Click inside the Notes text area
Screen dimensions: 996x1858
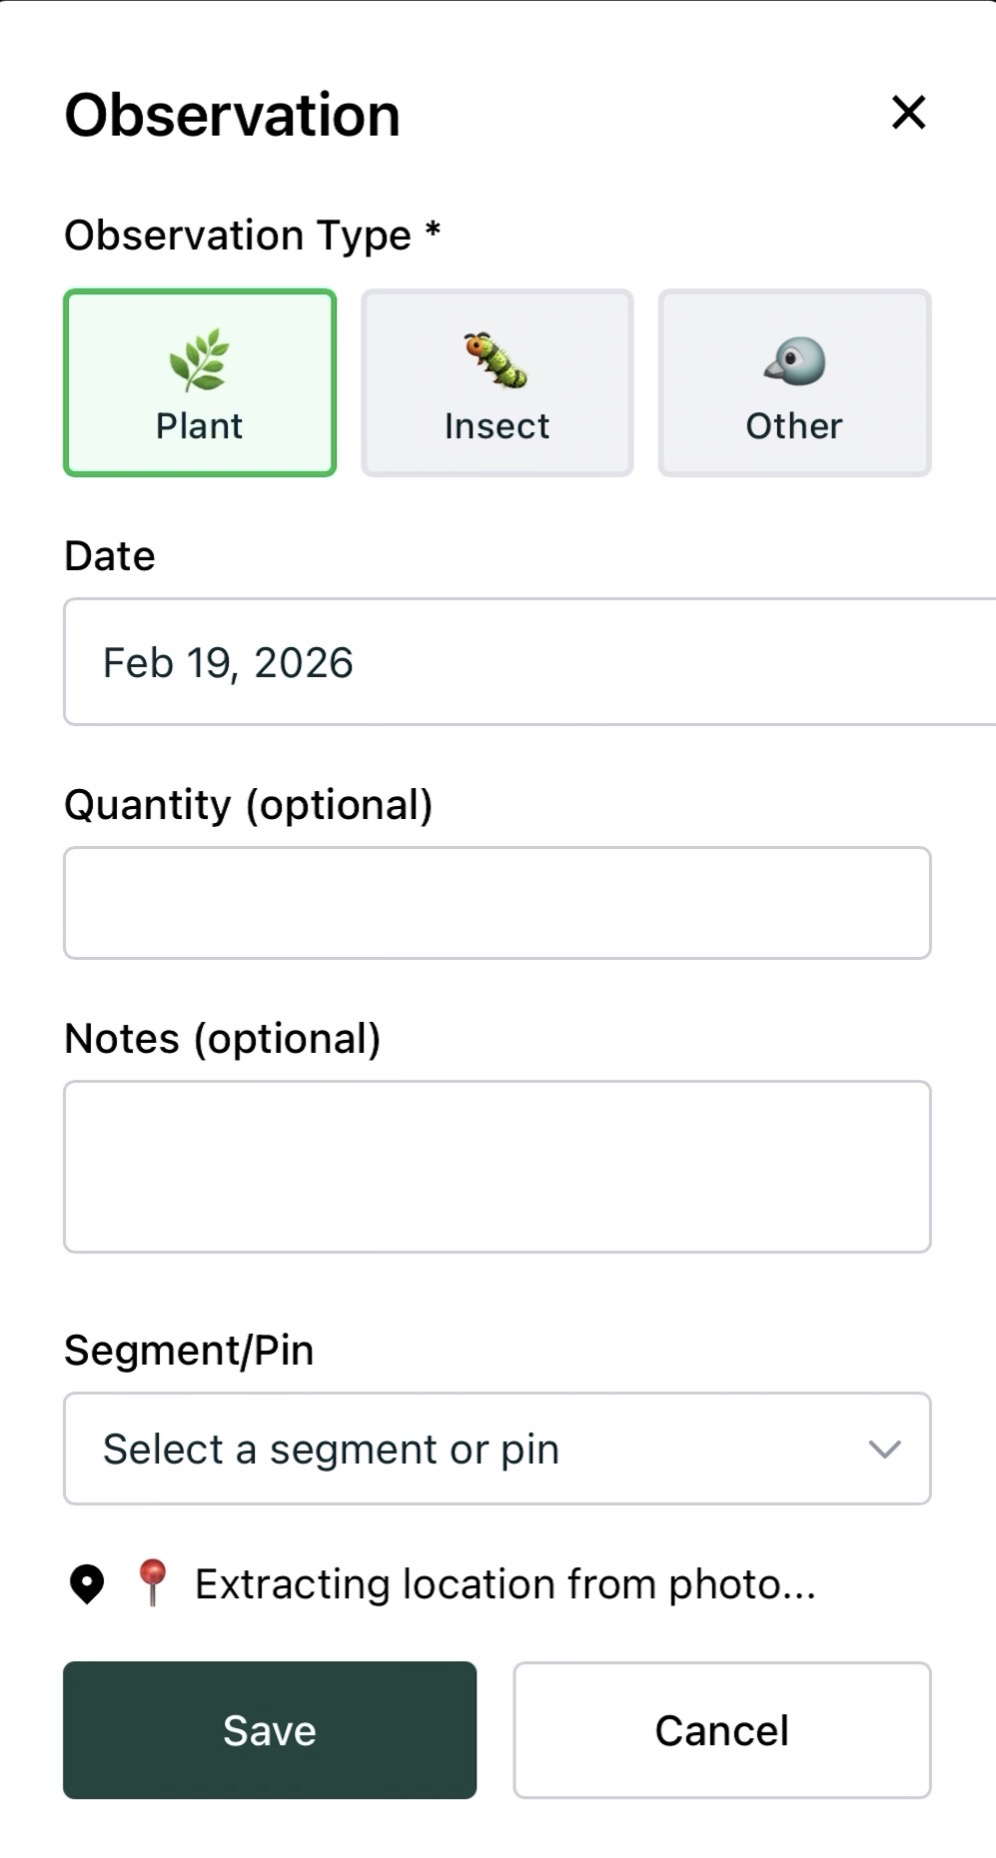point(497,1166)
